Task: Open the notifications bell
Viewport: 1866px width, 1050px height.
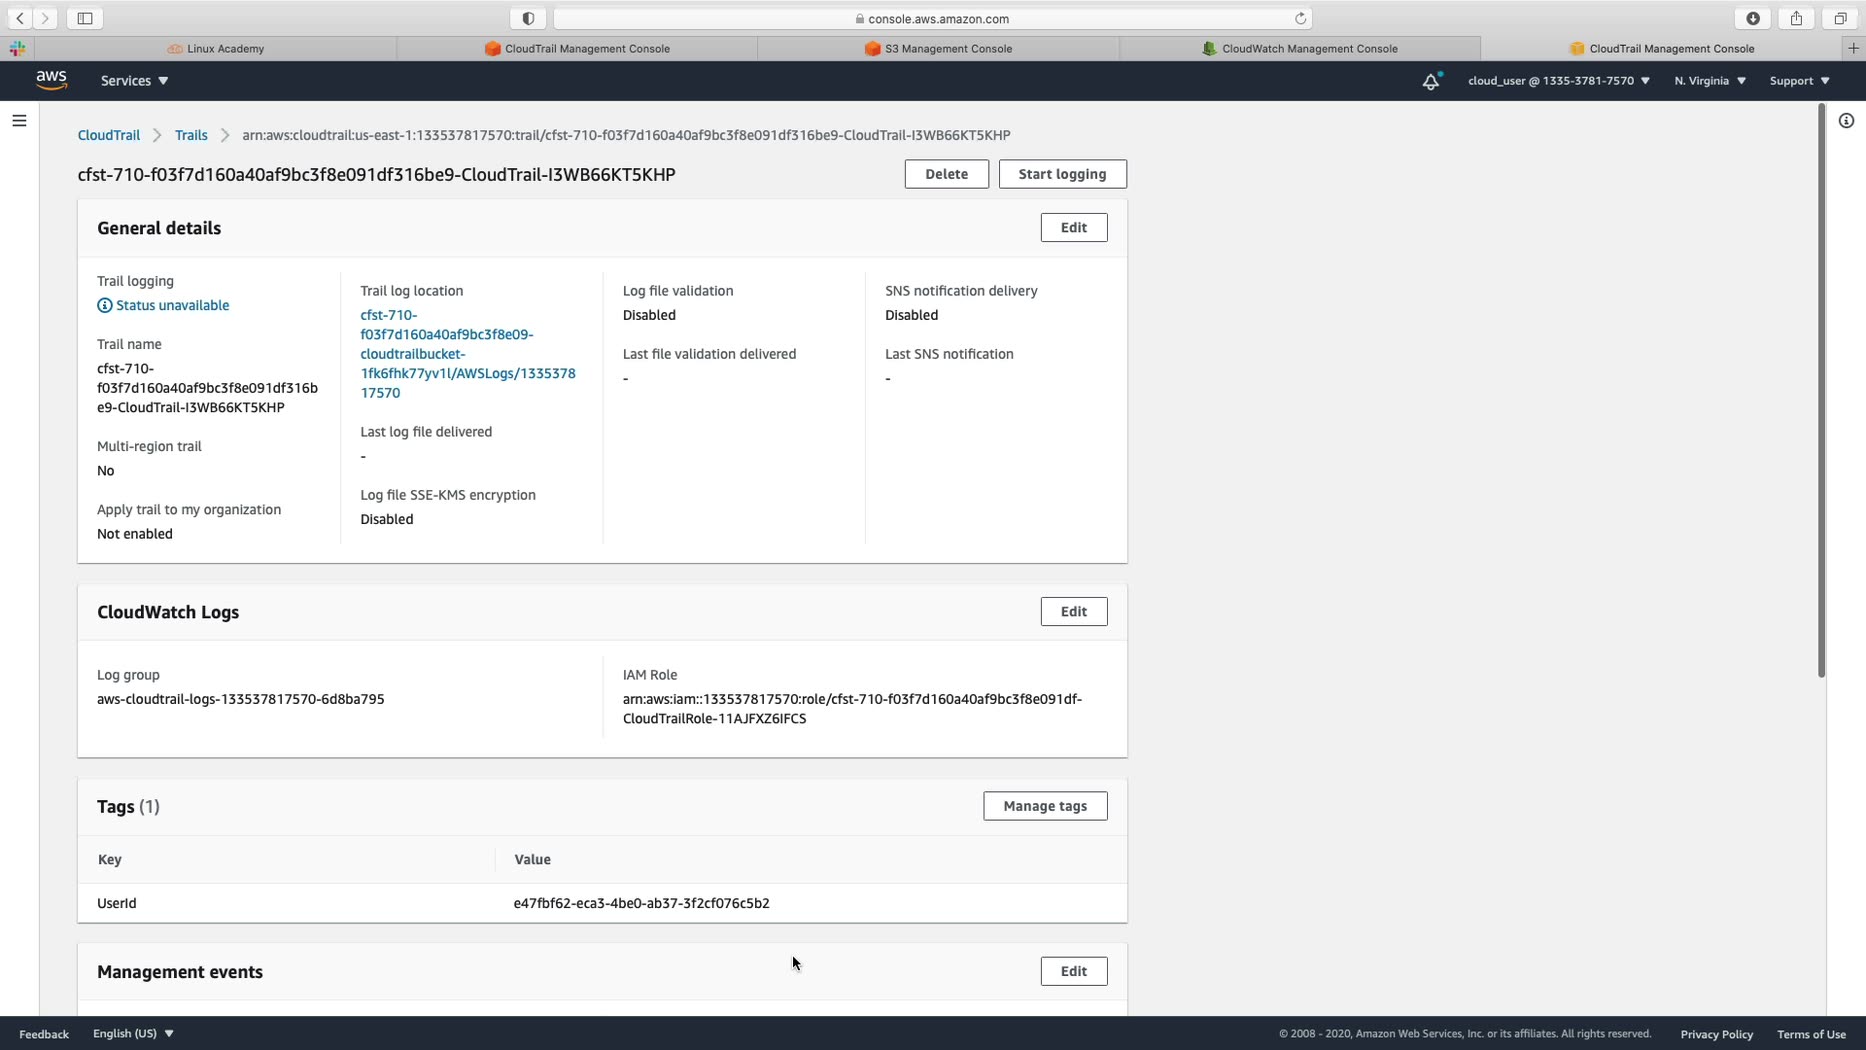Action: [1431, 81]
